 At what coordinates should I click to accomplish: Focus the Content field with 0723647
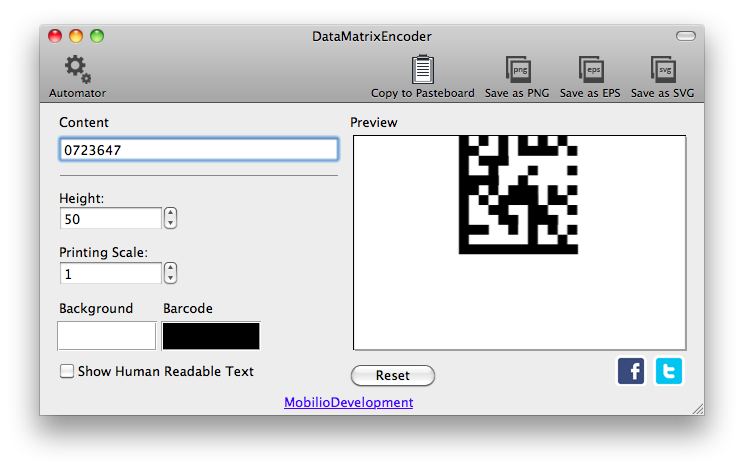coord(199,150)
